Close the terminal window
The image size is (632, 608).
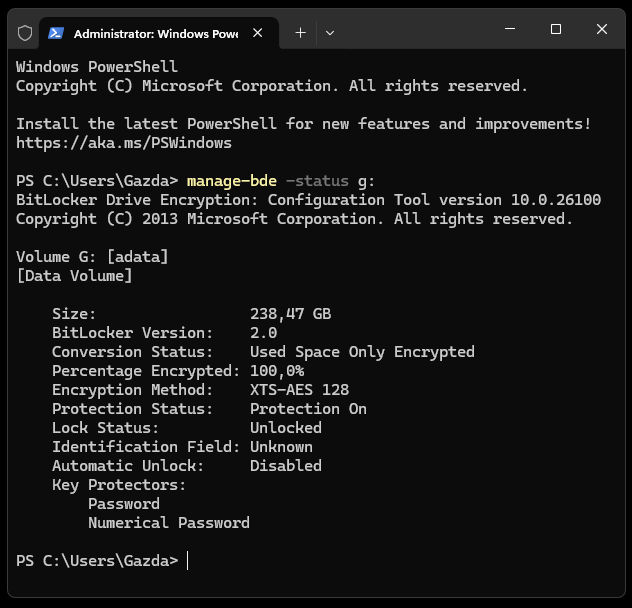602,29
